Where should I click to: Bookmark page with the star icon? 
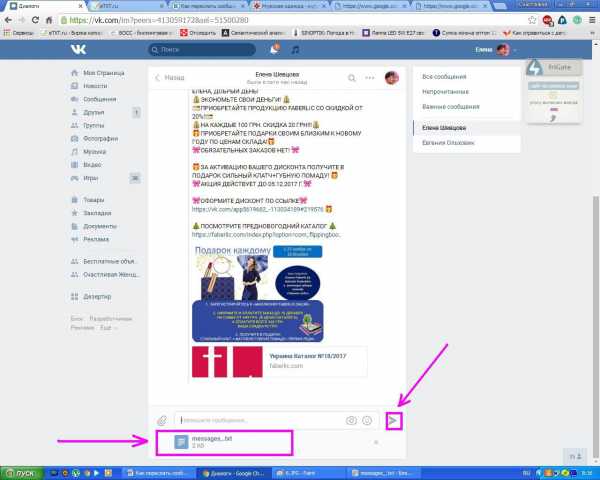point(532,20)
